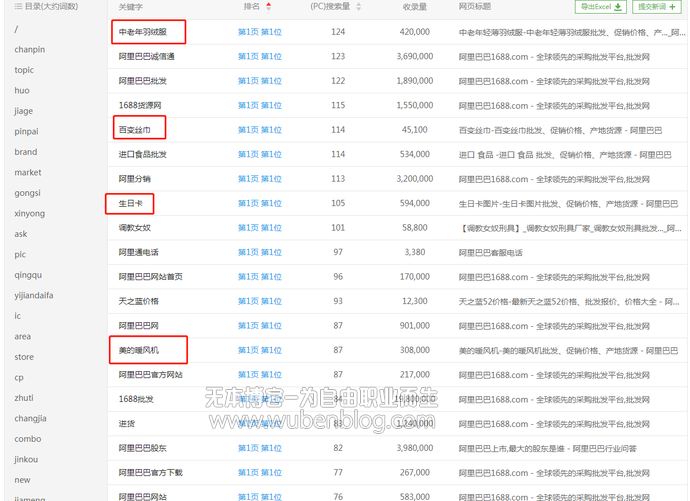Click 收录量 value 45,100
690x501 pixels.
pyautogui.click(x=415, y=130)
